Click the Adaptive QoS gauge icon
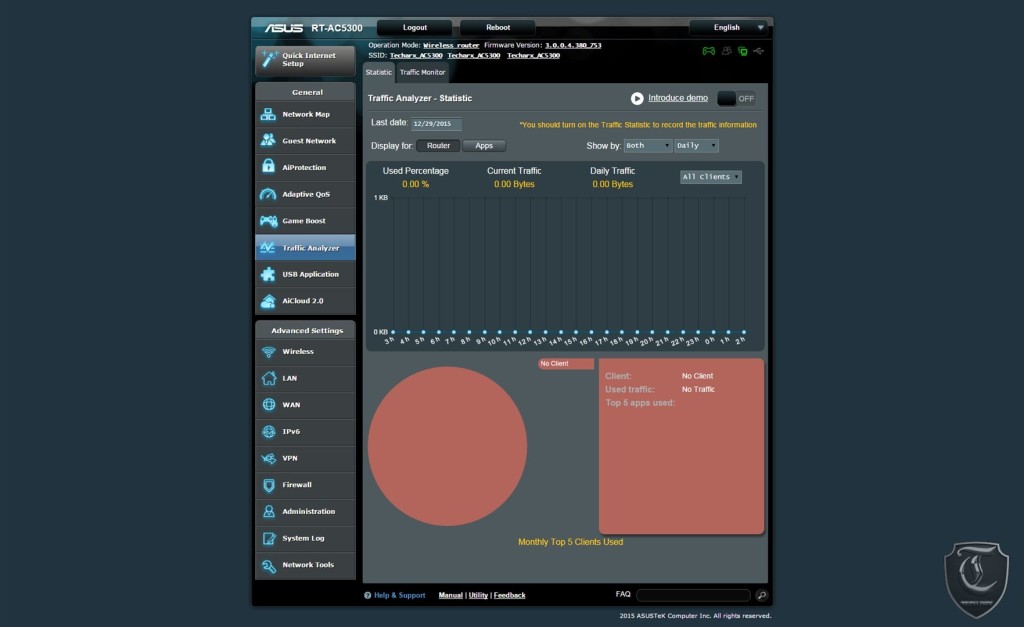 click(x=268, y=194)
